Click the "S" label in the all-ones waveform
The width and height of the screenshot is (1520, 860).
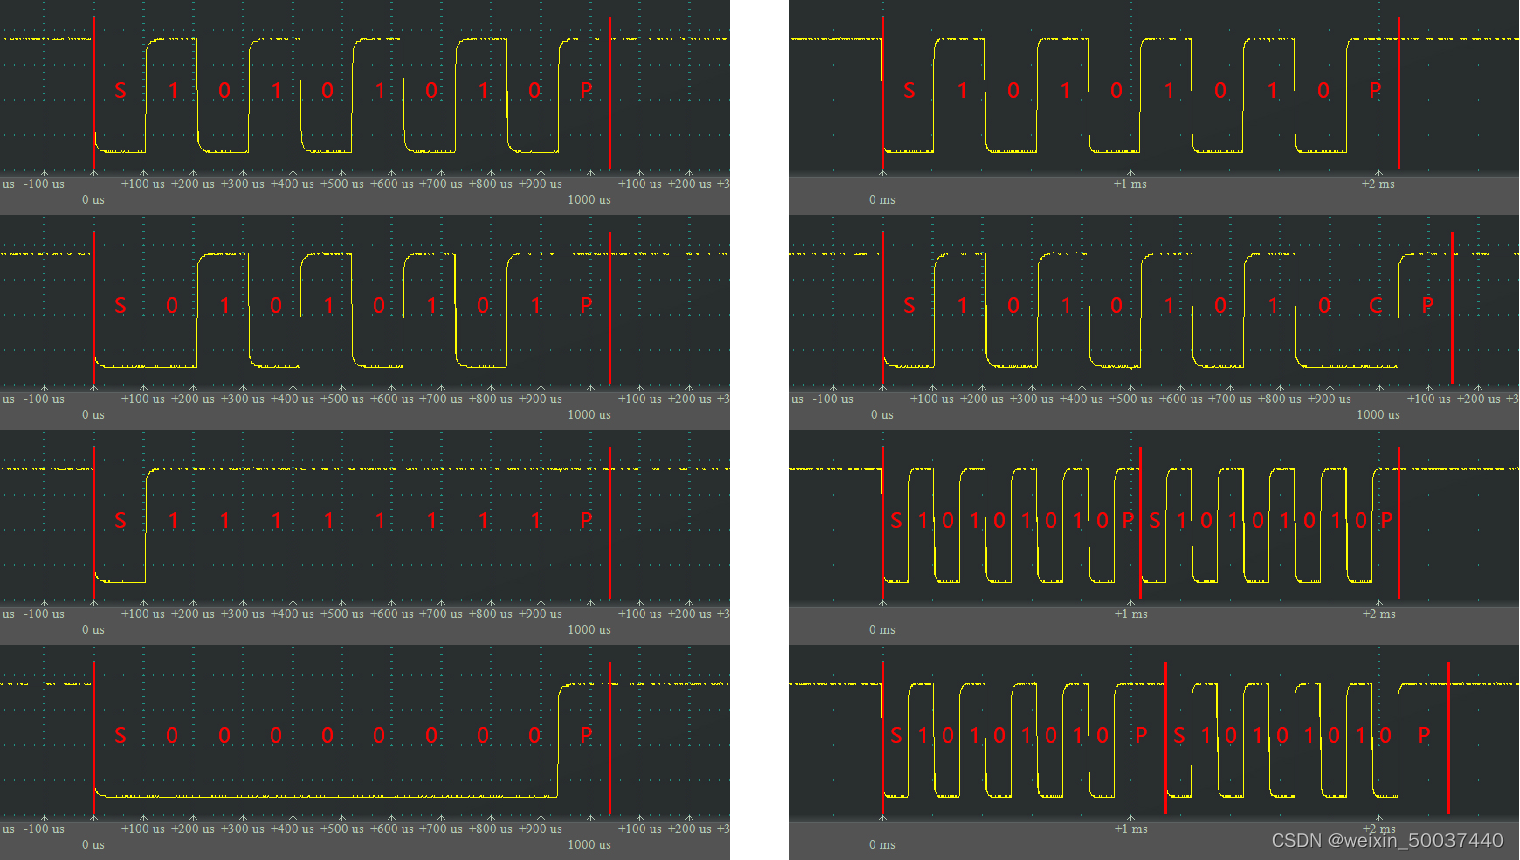[120, 520]
